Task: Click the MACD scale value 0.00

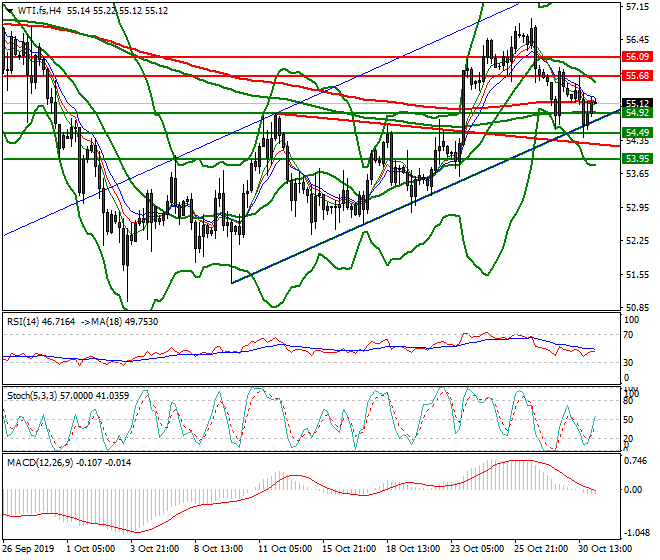Action: tap(633, 490)
